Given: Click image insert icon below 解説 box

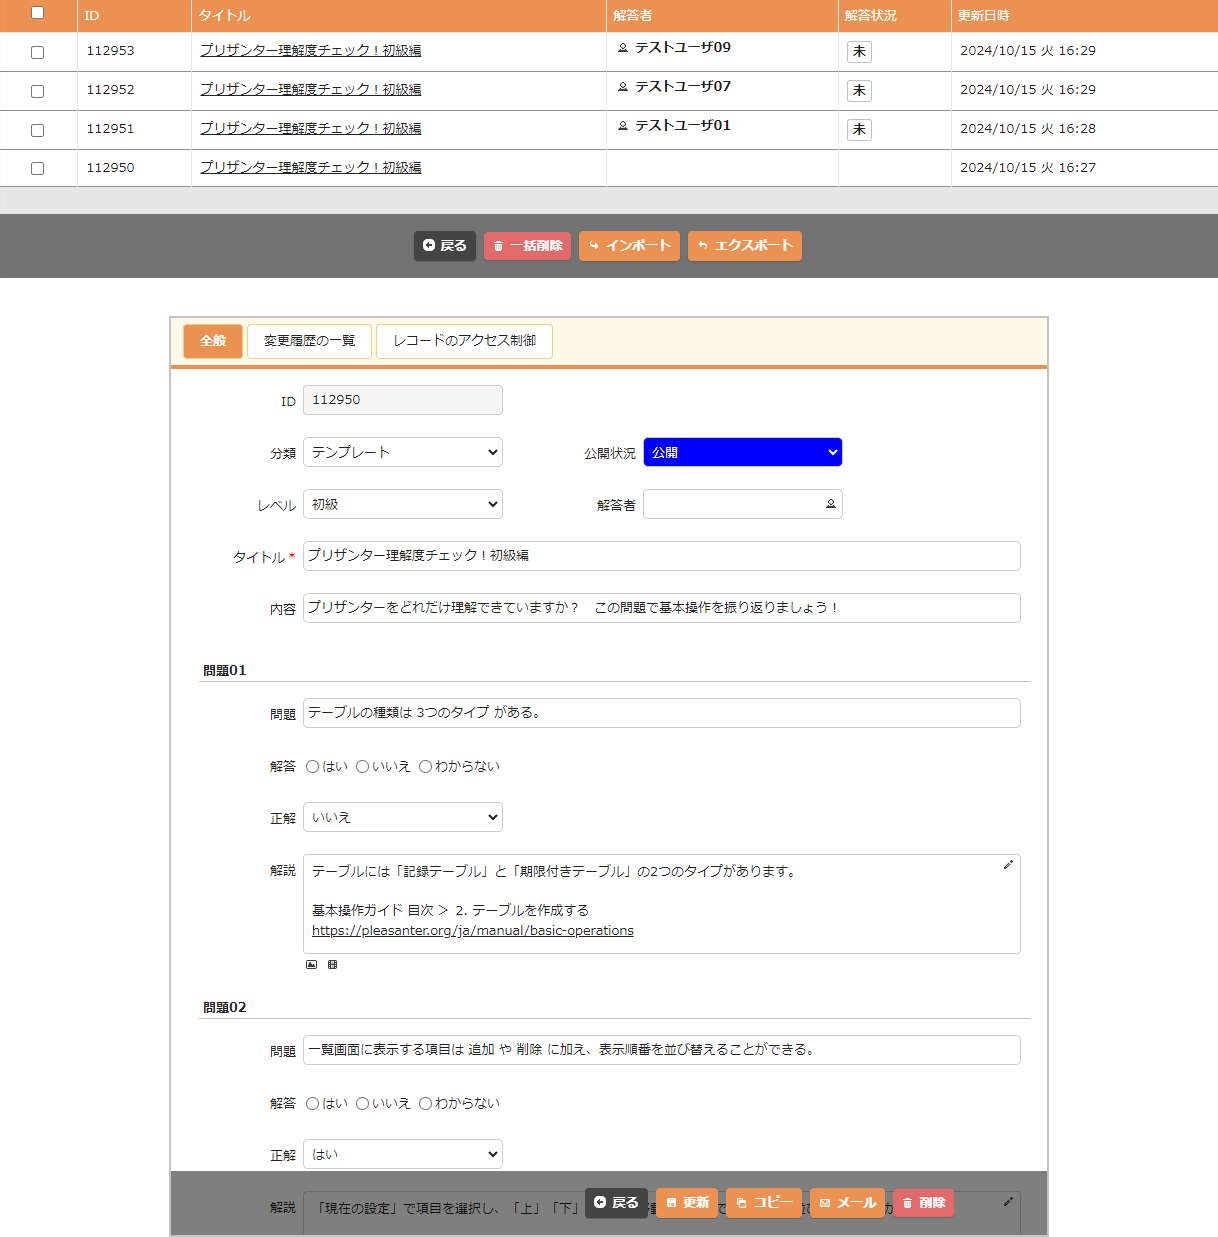Looking at the screenshot, I should [x=311, y=965].
